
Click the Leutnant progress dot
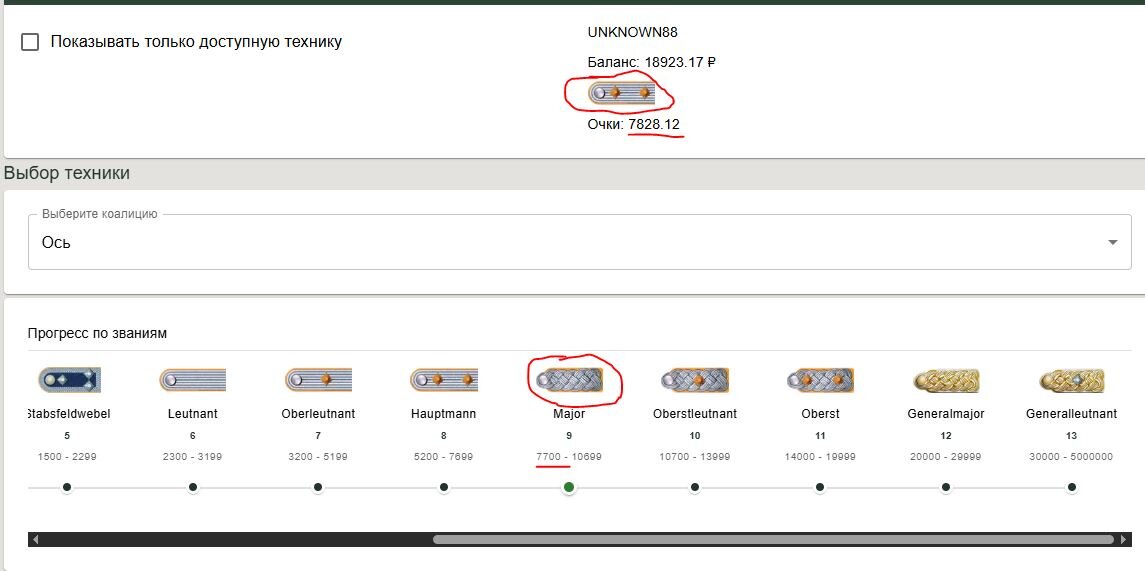pos(193,487)
